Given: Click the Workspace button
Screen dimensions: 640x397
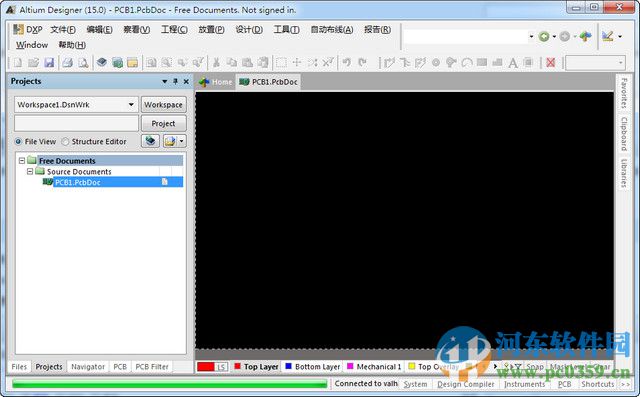Looking at the screenshot, I should pyautogui.click(x=164, y=104).
